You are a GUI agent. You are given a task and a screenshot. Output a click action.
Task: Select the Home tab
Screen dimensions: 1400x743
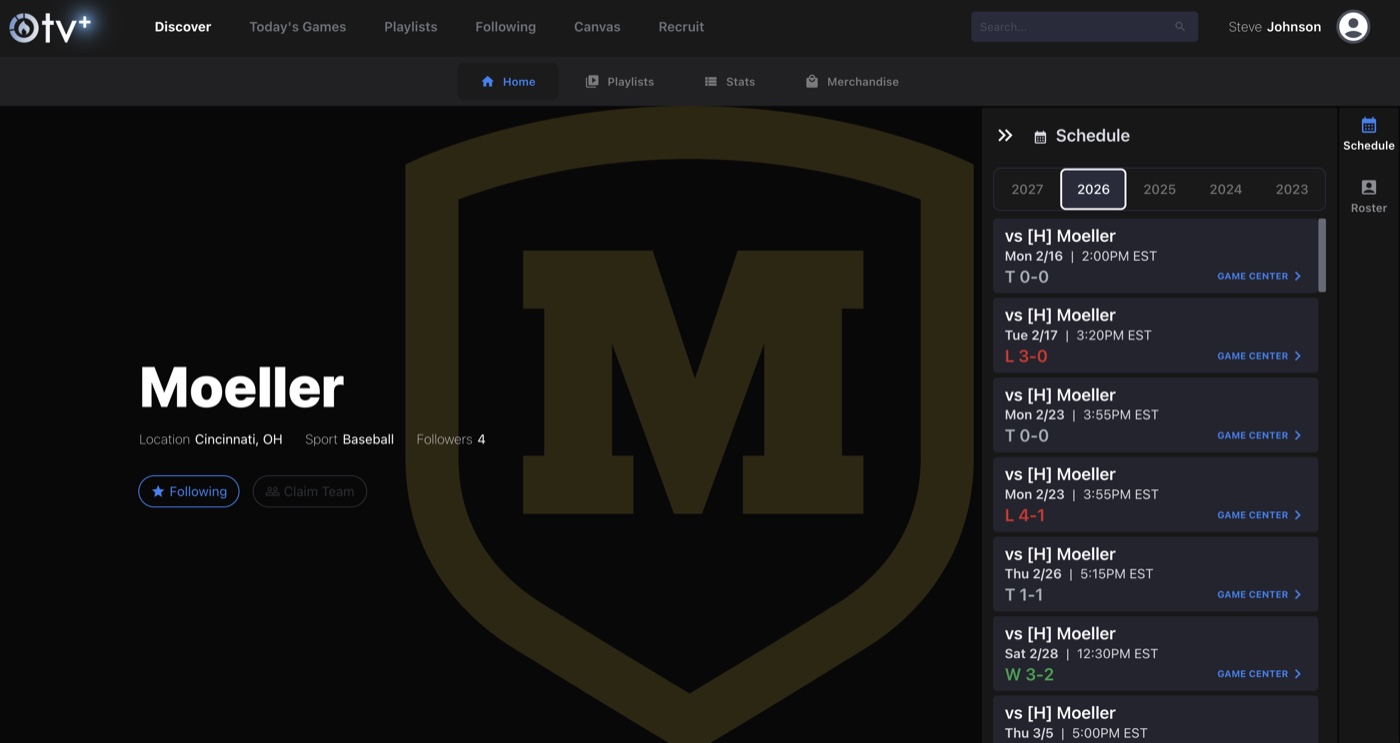508,82
